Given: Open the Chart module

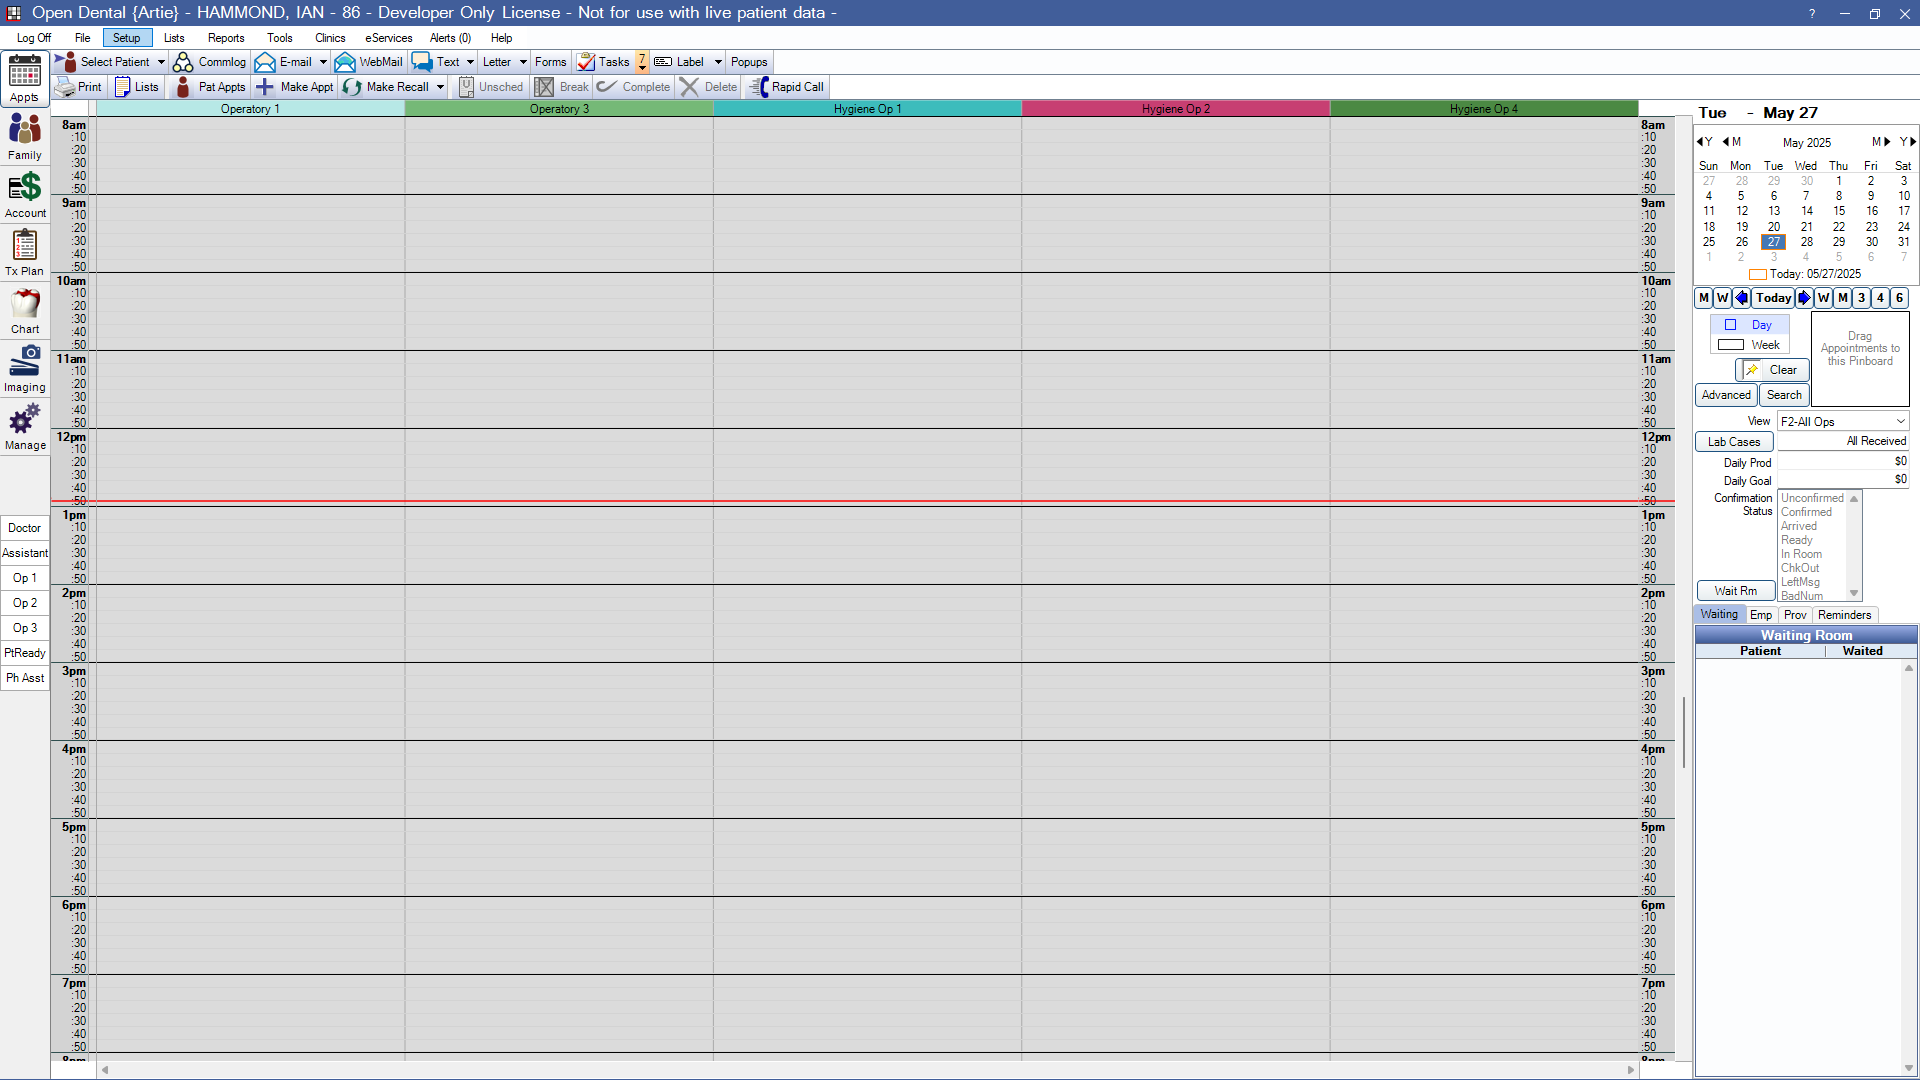Looking at the screenshot, I should [25, 310].
